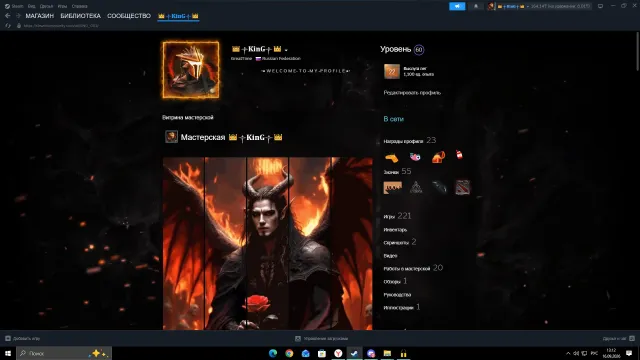This screenshot has width=640, height=360.
Task: Click the triangle-shaped badge icon
Action: pyautogui.click(x=416, y=187)
